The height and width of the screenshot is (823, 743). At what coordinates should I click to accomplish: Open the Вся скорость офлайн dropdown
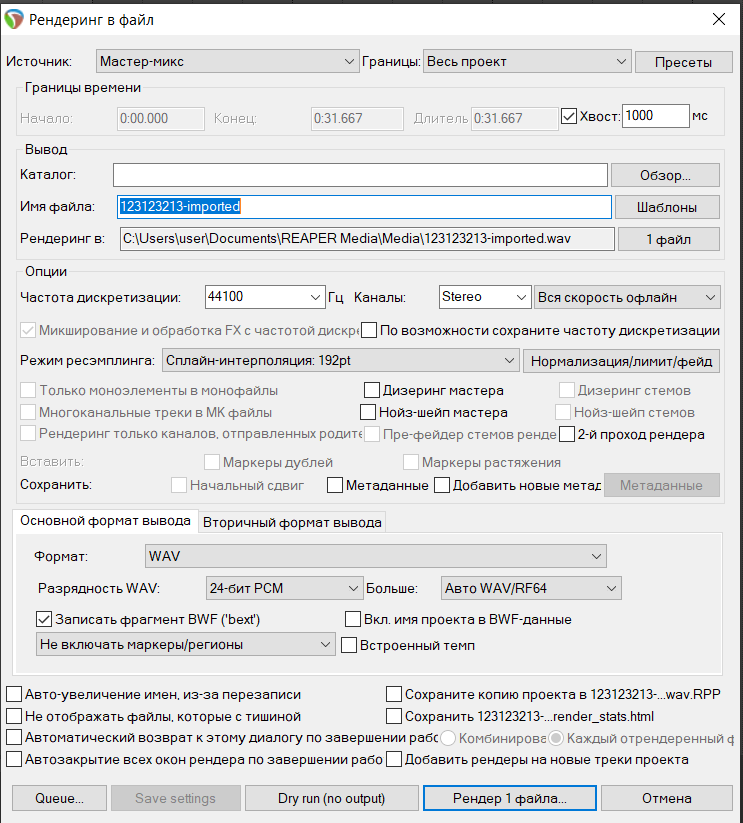click(627, 297)
